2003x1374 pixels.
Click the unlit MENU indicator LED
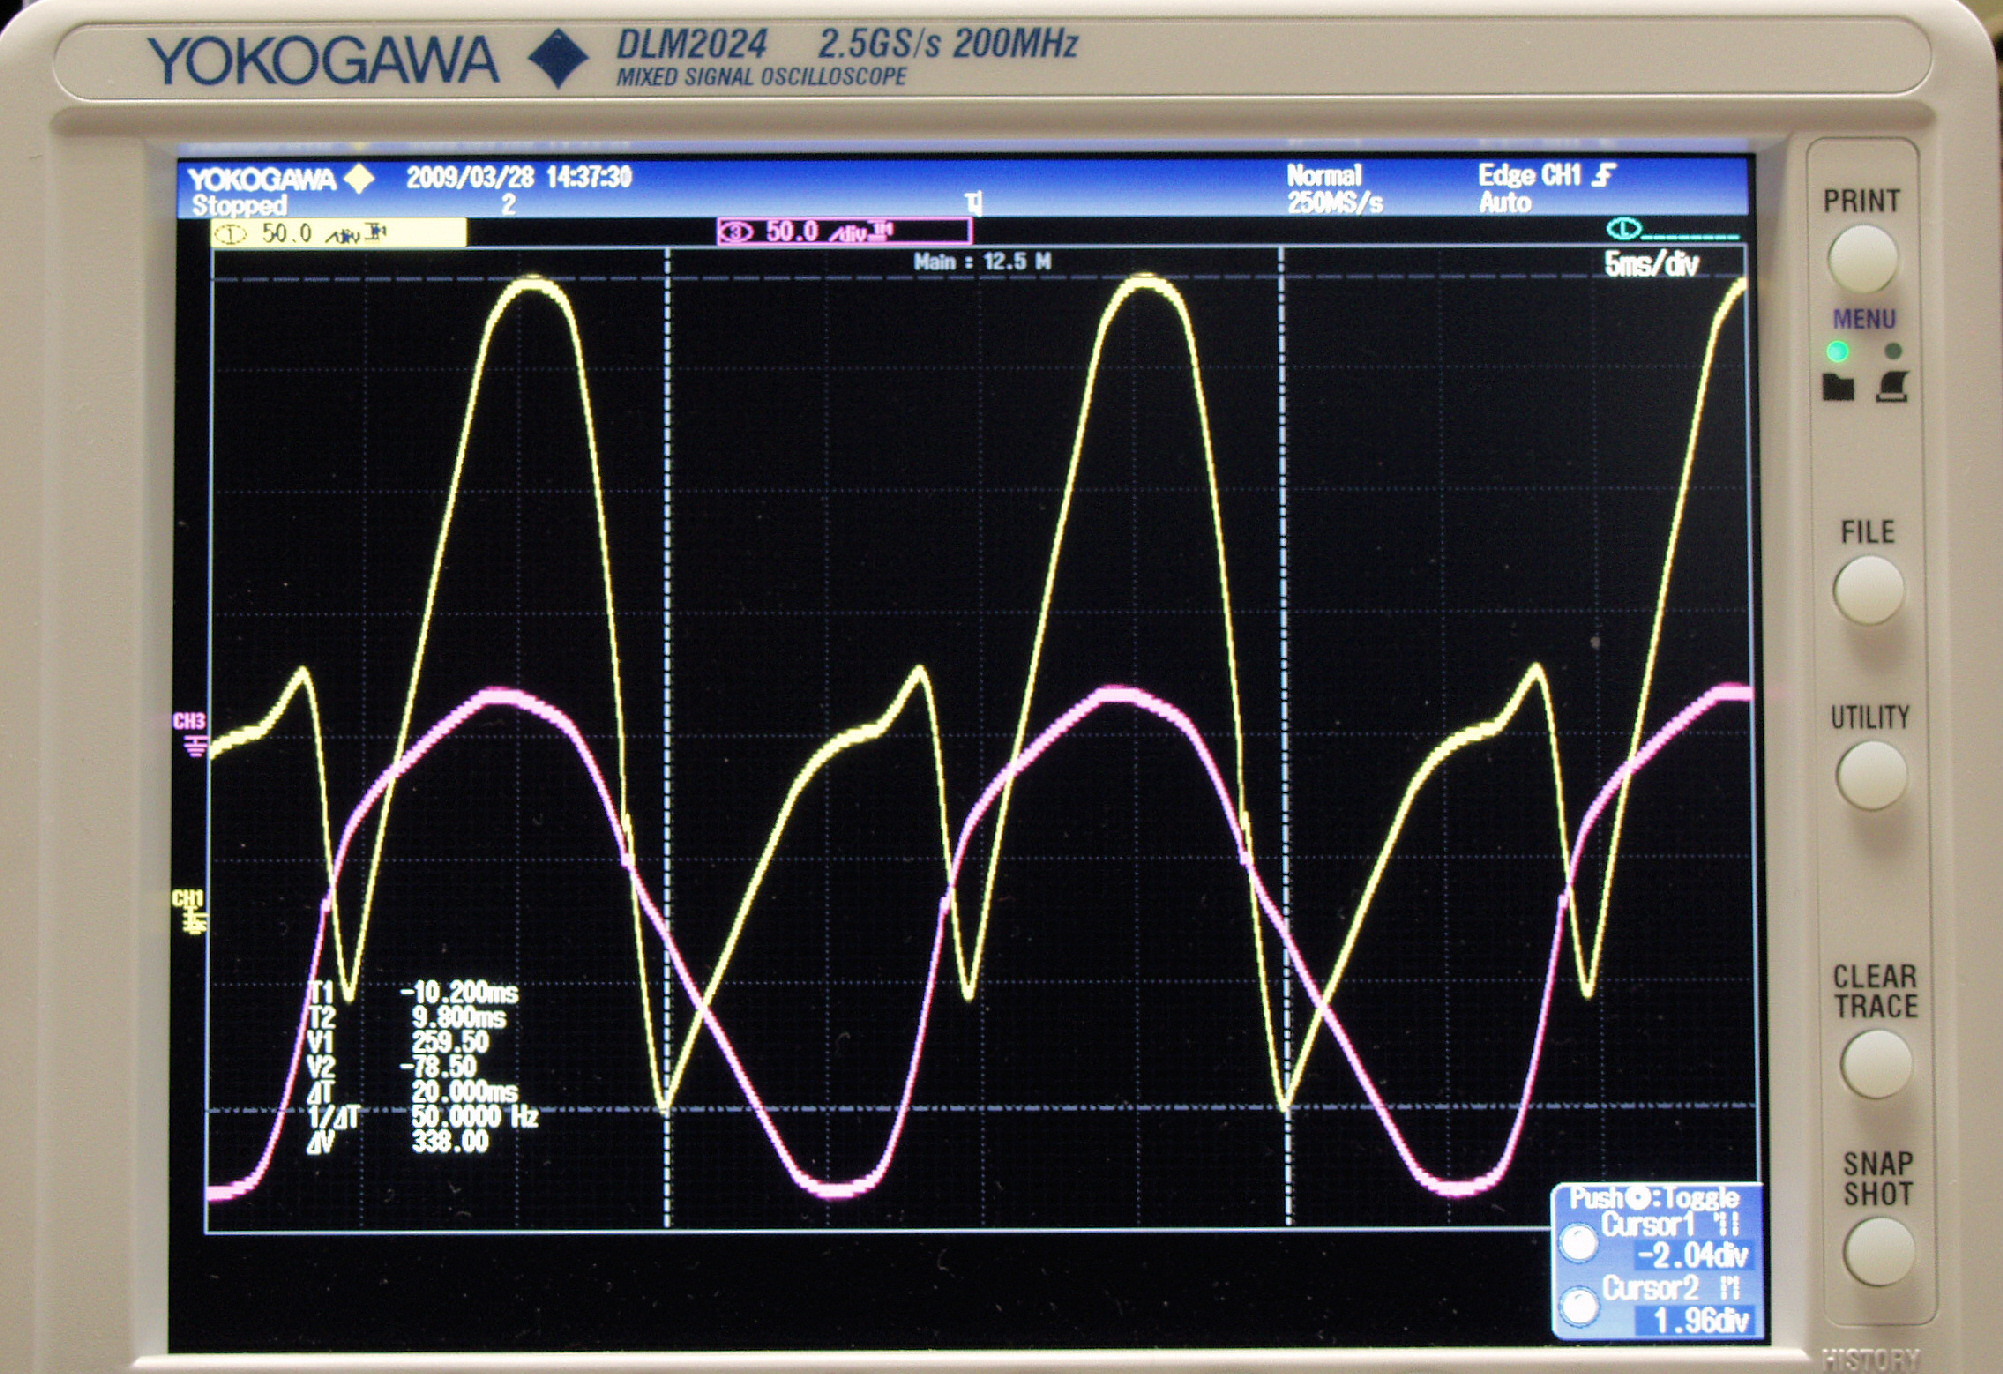coord(1892,351)
